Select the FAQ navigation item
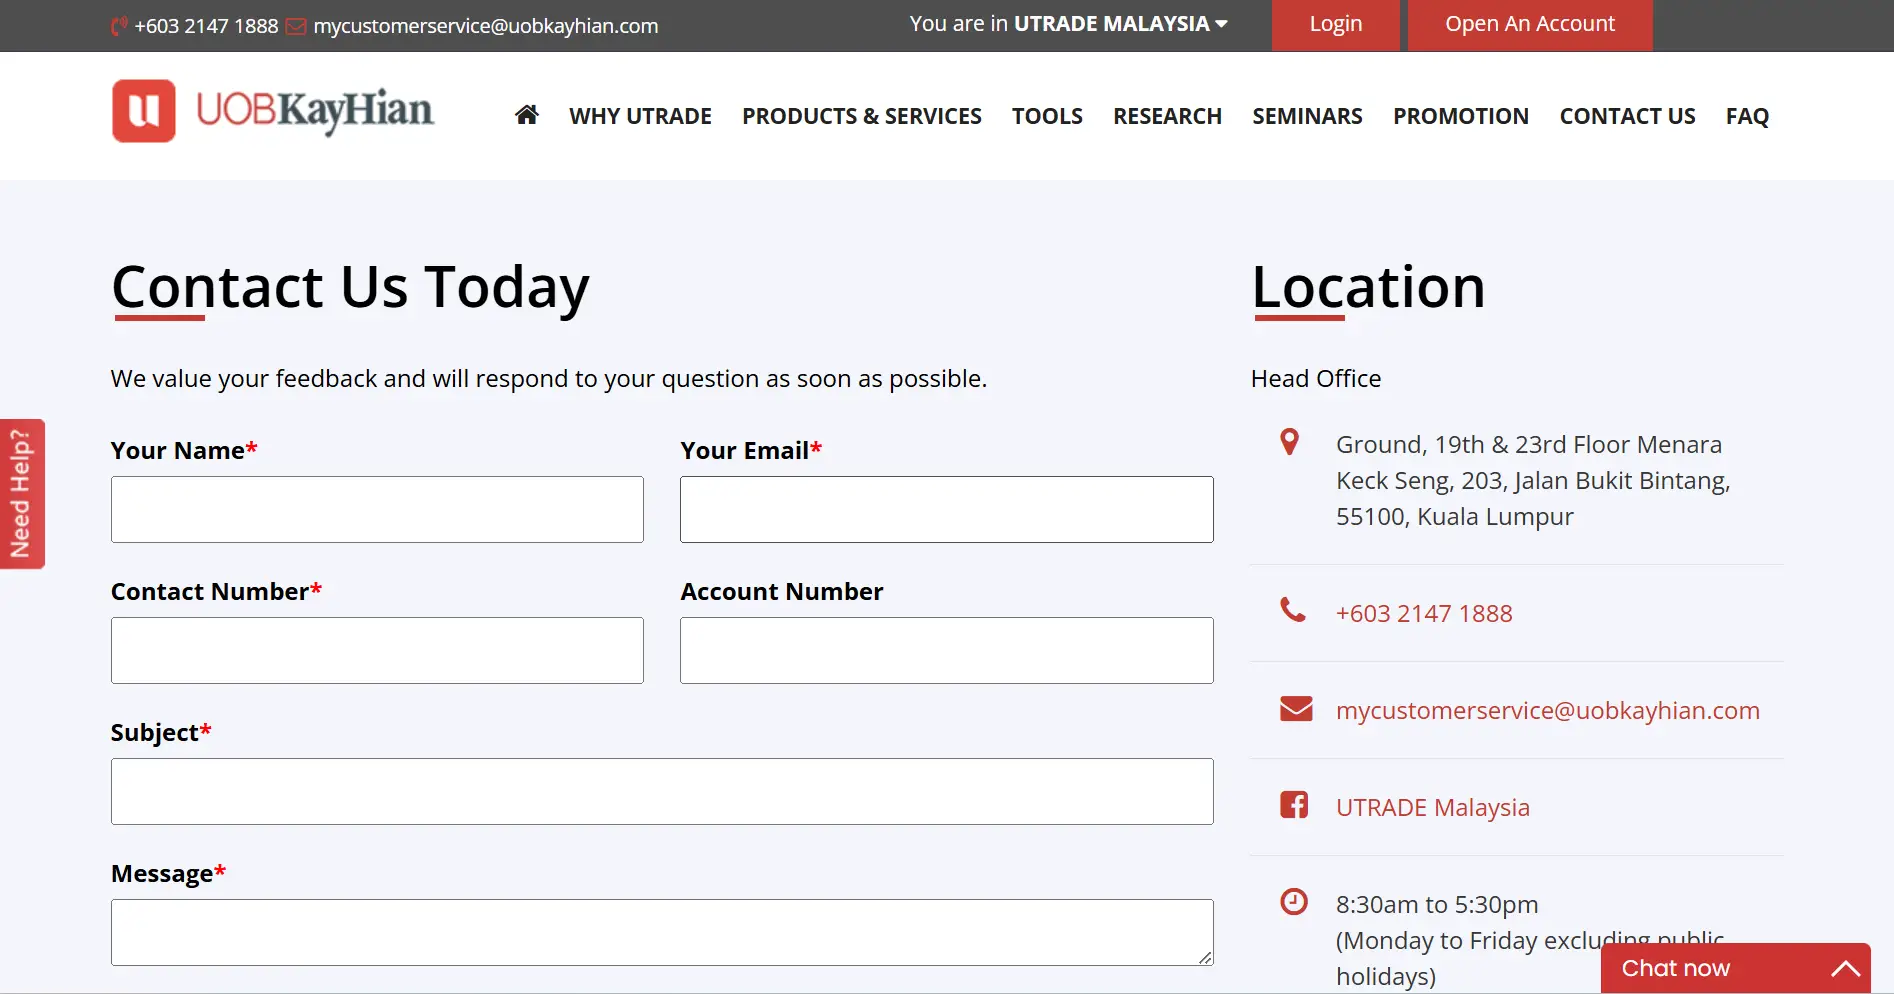This screenshot has height=994, width=1894. 1747,116
